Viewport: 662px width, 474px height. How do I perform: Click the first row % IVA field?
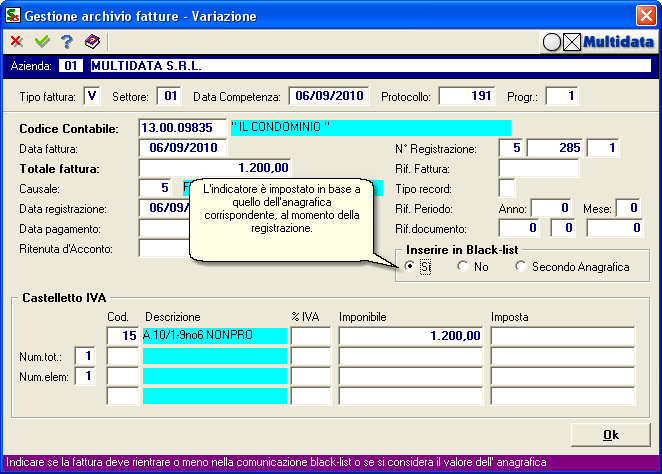[311, 336]
